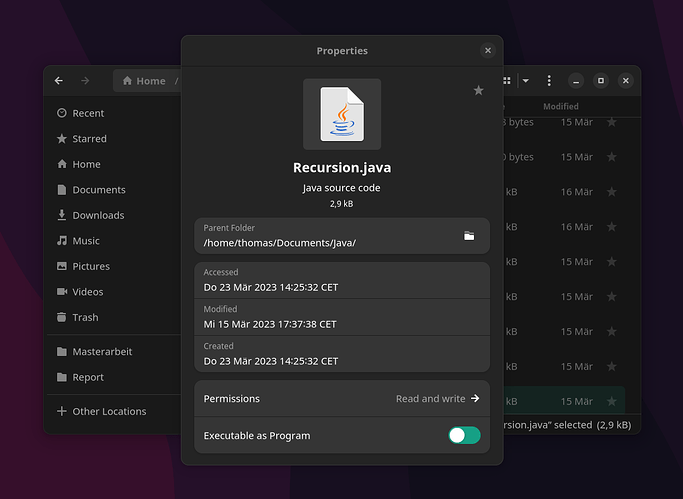The image size is (683, 499).
Task: Click the Accessed date value
Action: [270, 287]
